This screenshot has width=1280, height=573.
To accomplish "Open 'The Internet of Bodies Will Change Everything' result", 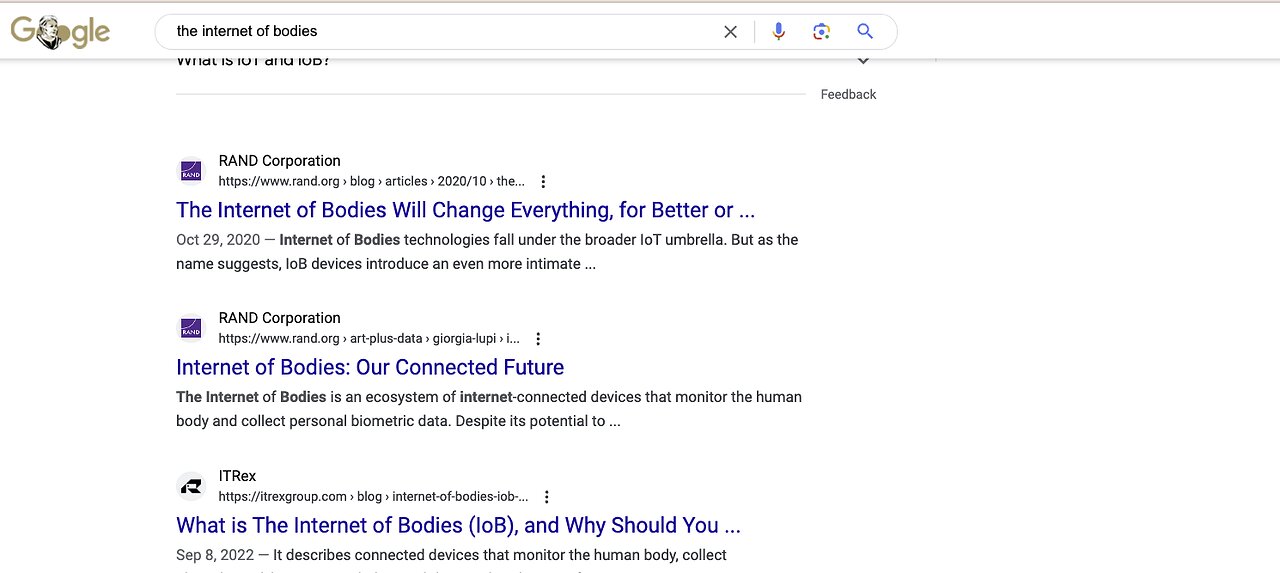I will point(465,210).
